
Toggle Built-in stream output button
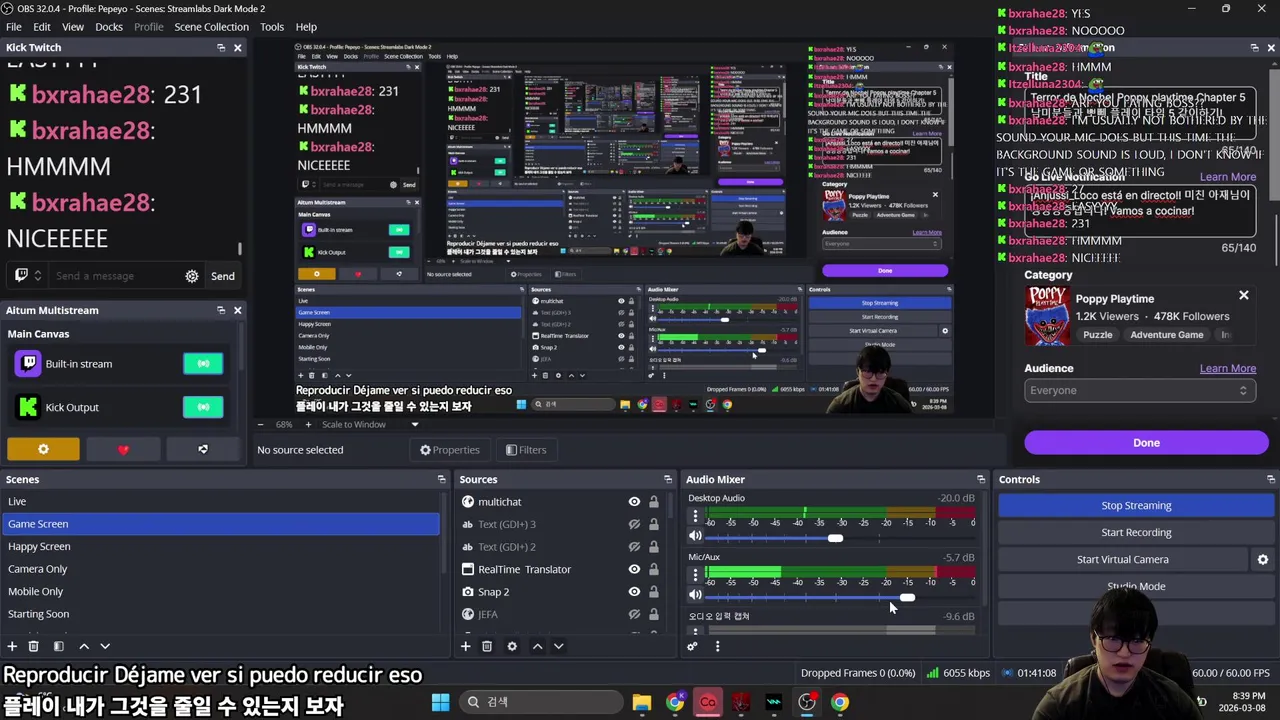pyautogui.click(x=203, y=364)
